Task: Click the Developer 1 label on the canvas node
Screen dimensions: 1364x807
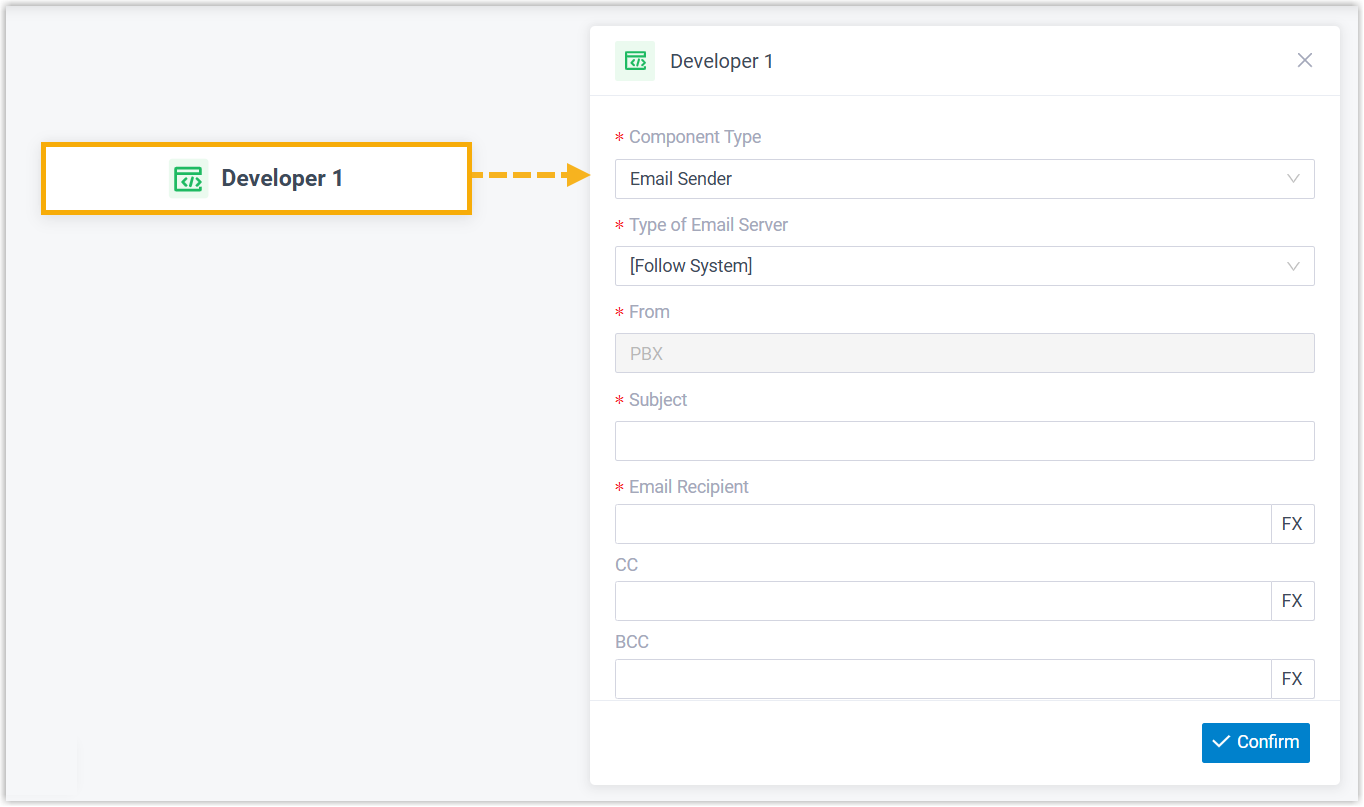Action: pos(282,178)
